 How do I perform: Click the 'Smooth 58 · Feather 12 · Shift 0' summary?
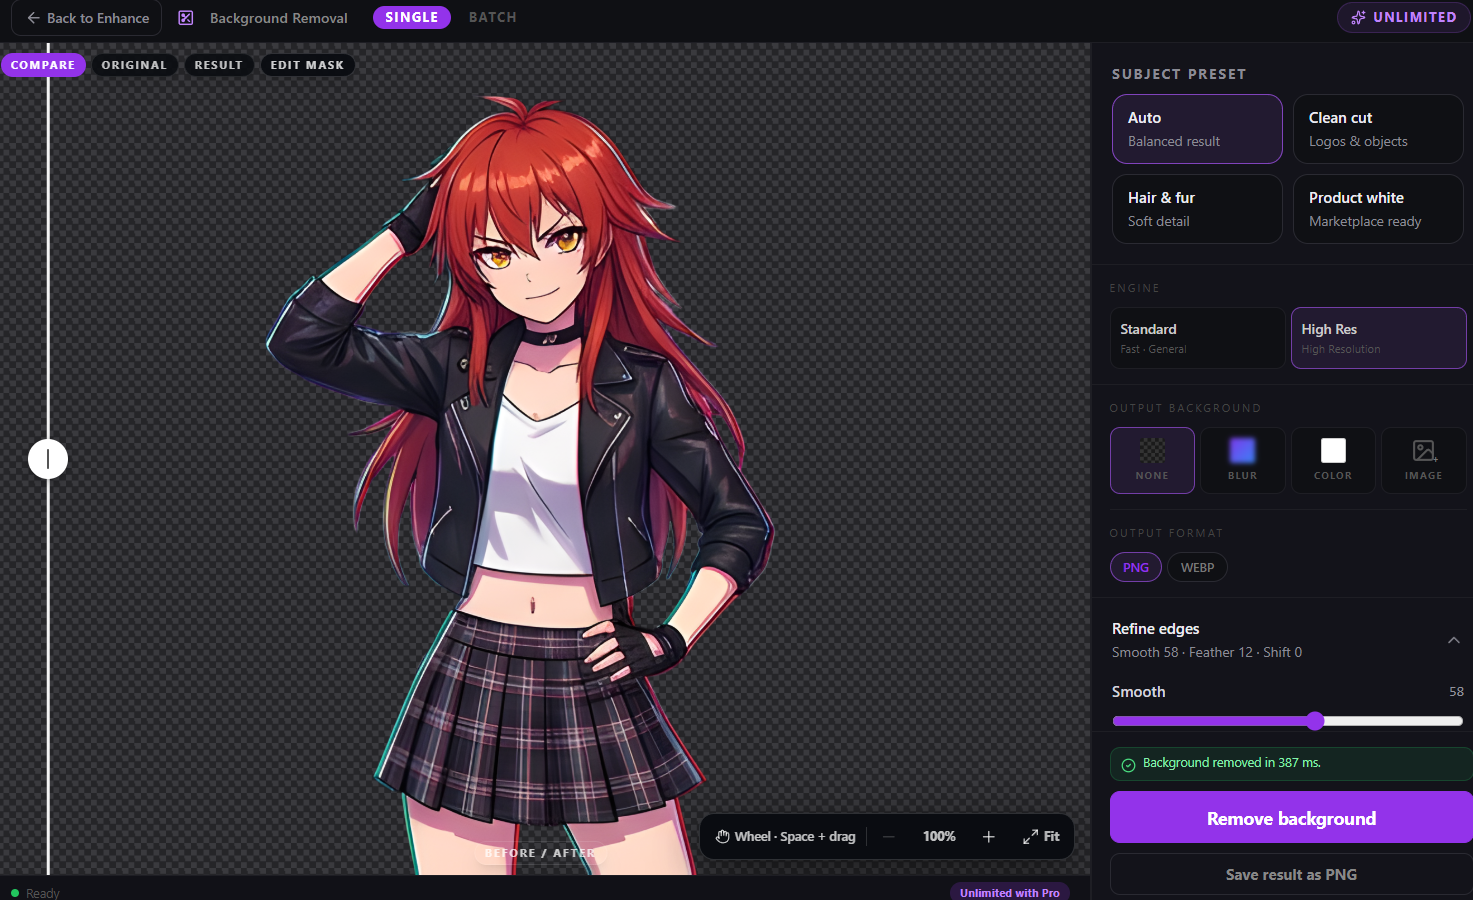[x=1207, y=652]
